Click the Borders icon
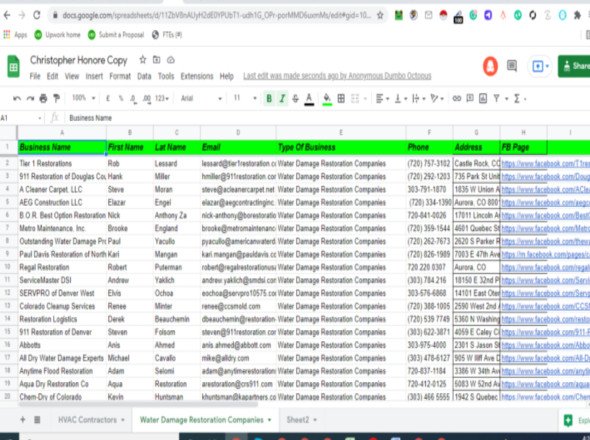590x440 pixels. (x=341, y=99)
